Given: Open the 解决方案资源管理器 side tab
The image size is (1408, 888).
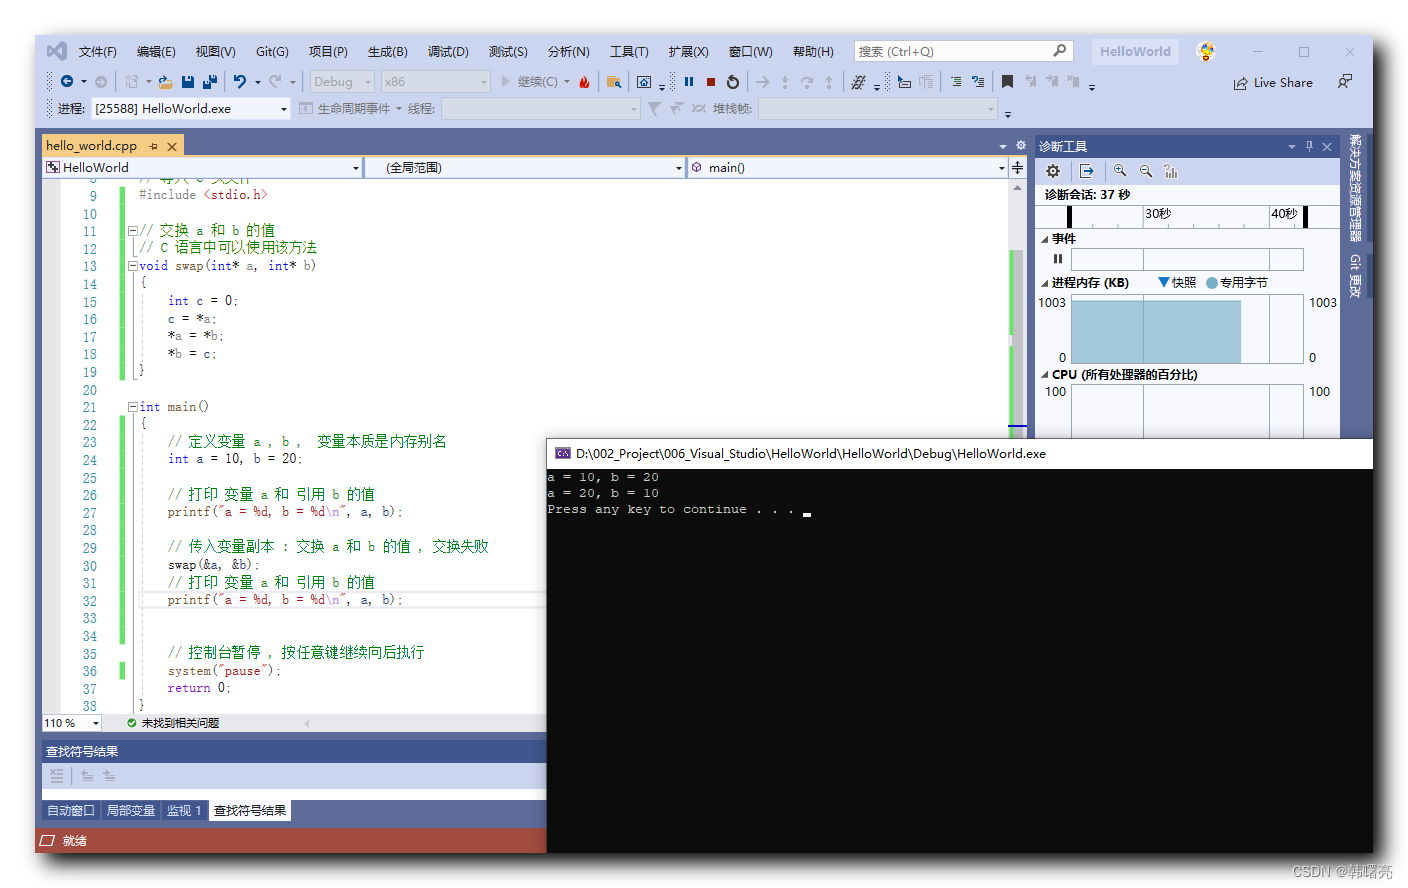Looking at the screenshot, I should [1355, 188].
